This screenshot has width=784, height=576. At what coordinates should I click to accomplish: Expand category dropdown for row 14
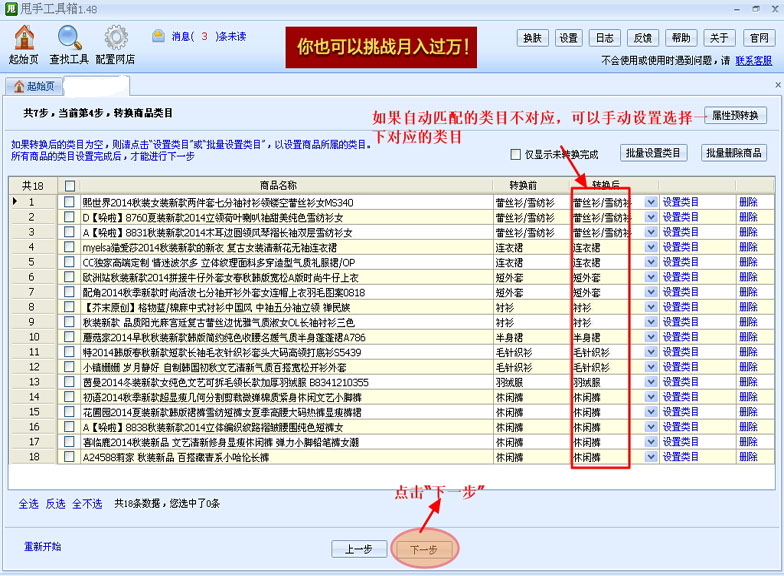[x=650, y=397]
